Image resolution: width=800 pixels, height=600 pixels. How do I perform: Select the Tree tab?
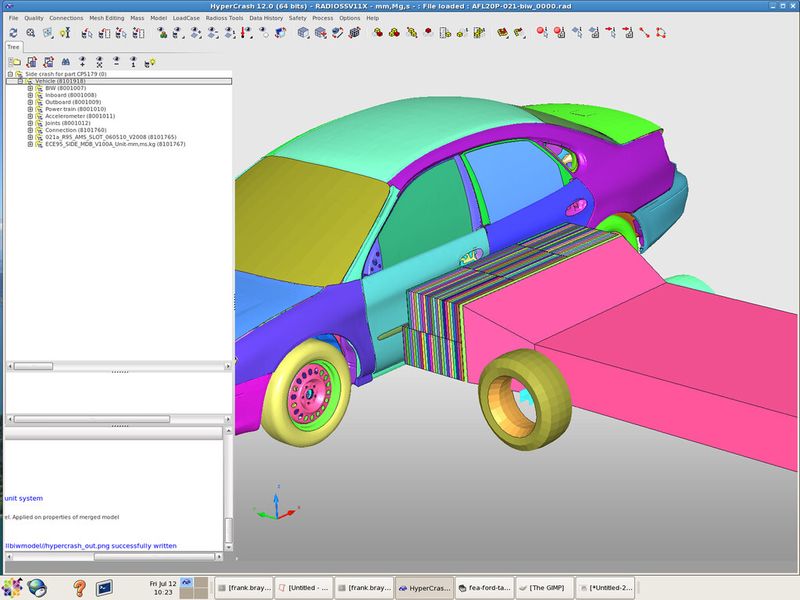click(x=14, y=46)
